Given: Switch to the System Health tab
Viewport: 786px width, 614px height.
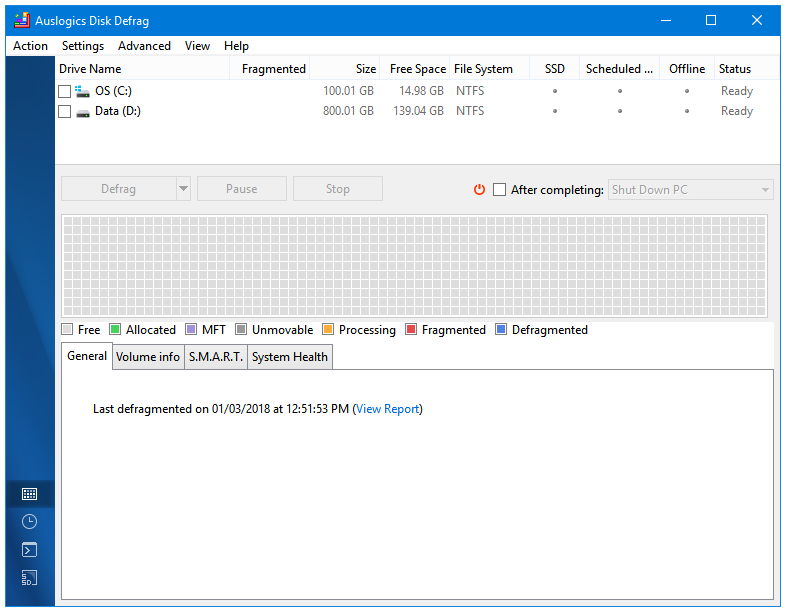Looking at the screenshot, I should coord(290,357).
